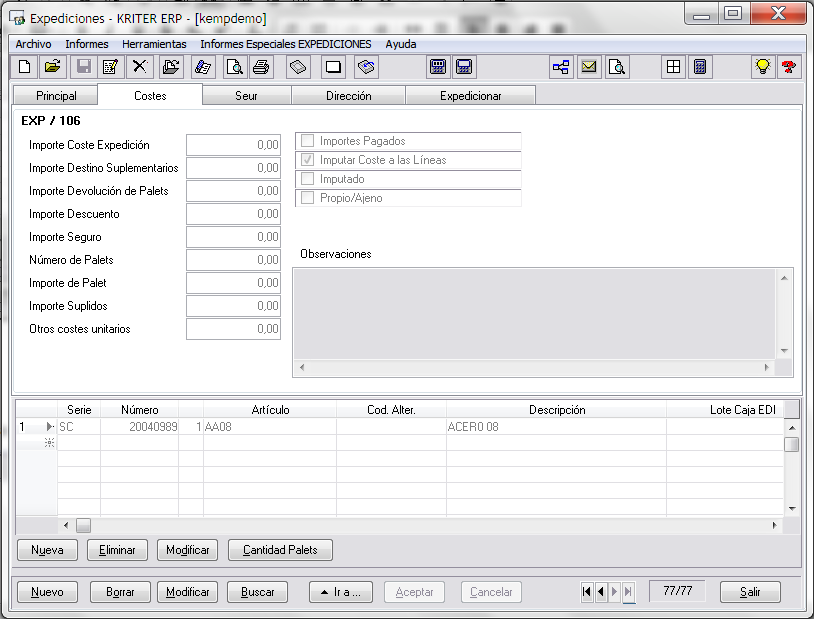Image resolution: width=814 pixels, height=619 pixels.
Task: Switch to the Dirección tab
Action: point(349,96)
